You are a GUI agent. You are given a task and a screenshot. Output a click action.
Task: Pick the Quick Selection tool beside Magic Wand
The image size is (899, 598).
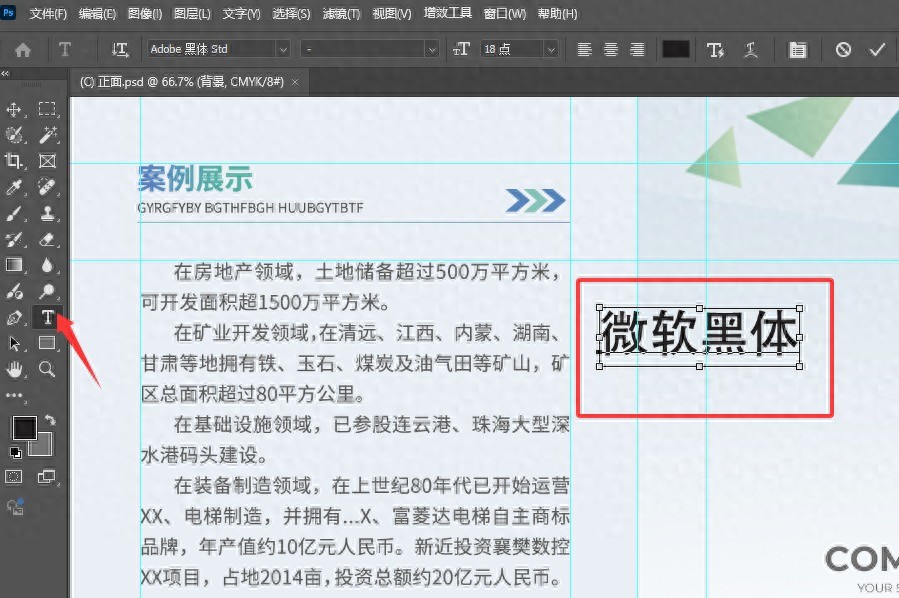(x=14, y=135)
